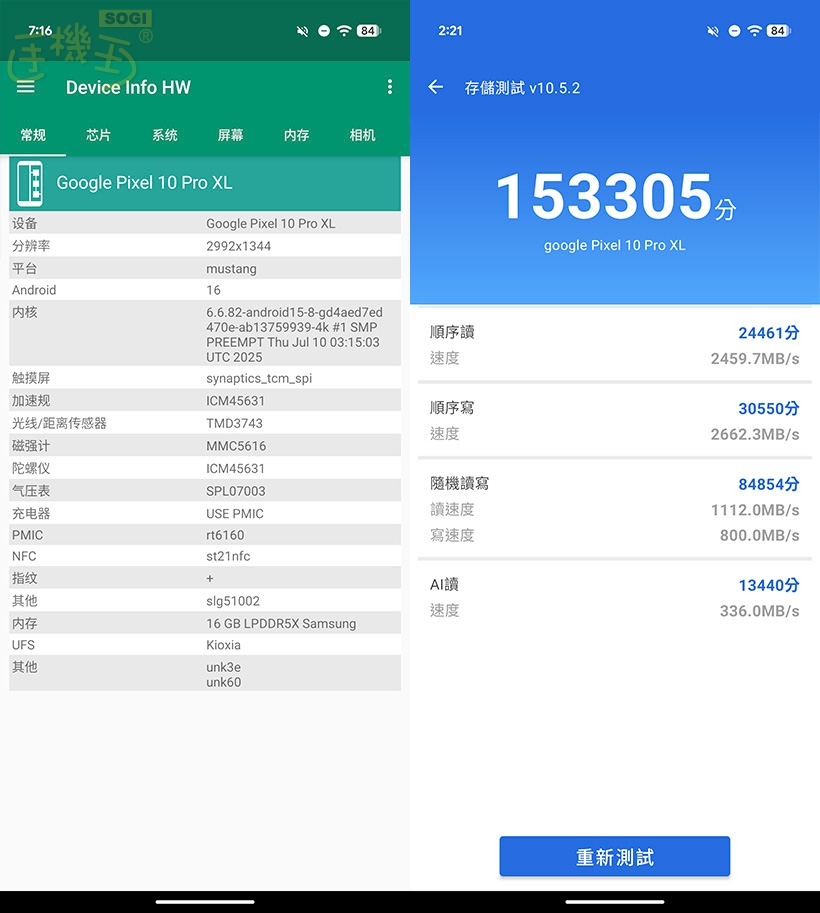Select the 常规 tab
Screen dimensions: 820x913
(x=33, y=135)
